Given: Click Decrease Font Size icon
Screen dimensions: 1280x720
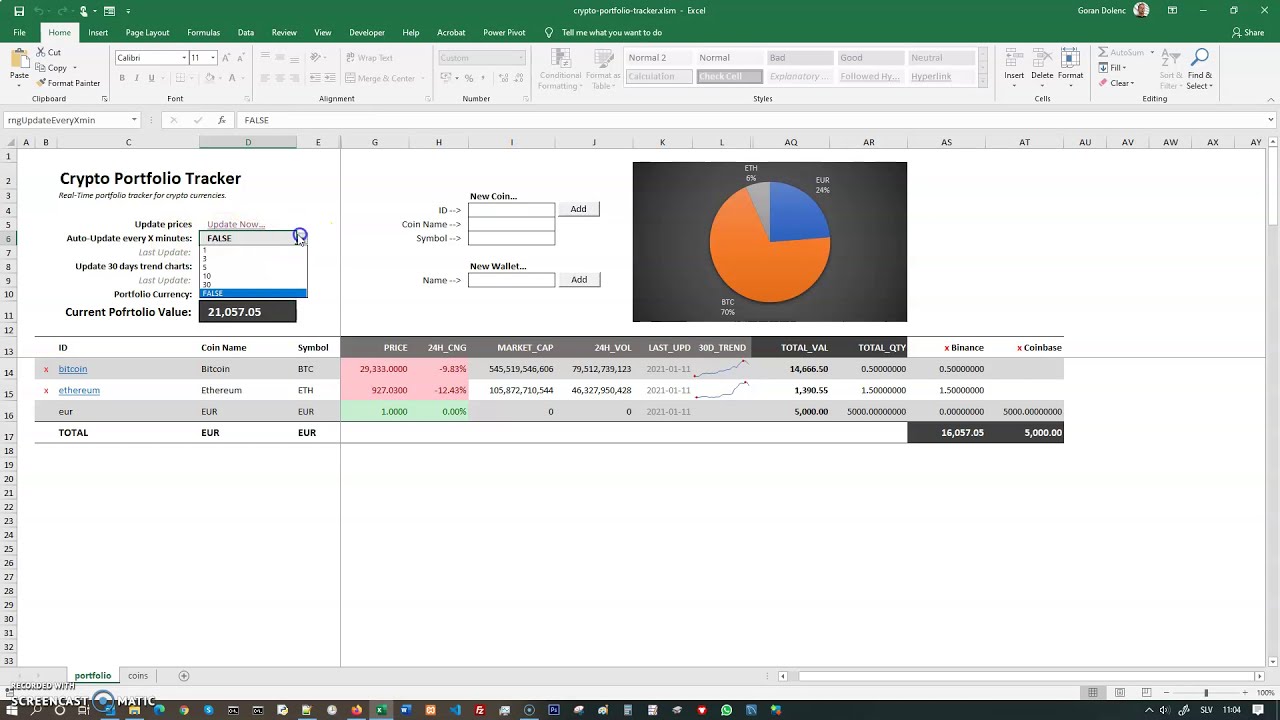Looking at the screenshot, I should coord(243,58).
